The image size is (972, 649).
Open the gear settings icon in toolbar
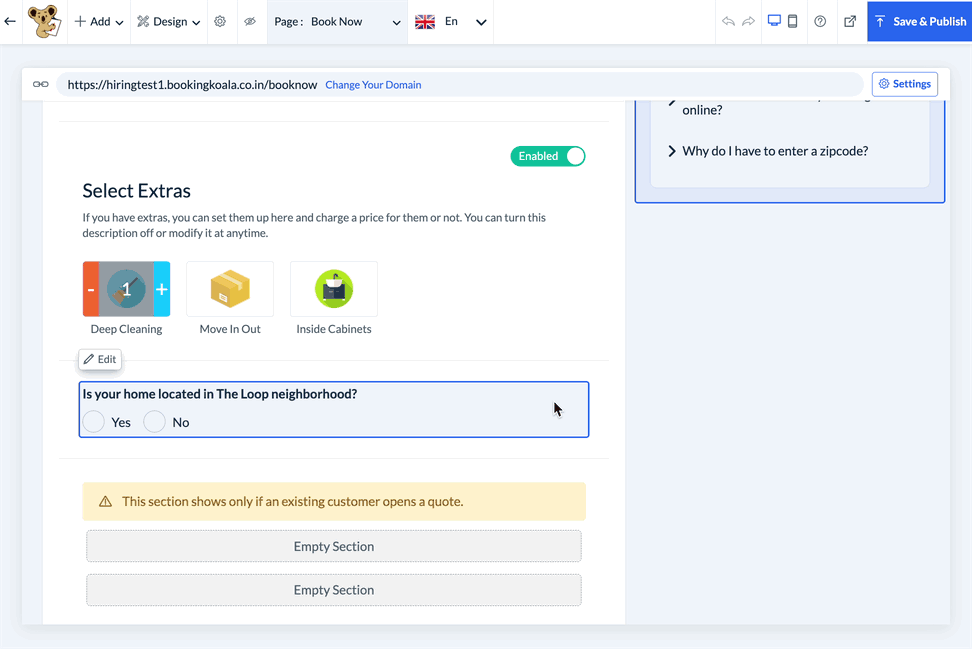coord(220,21)
